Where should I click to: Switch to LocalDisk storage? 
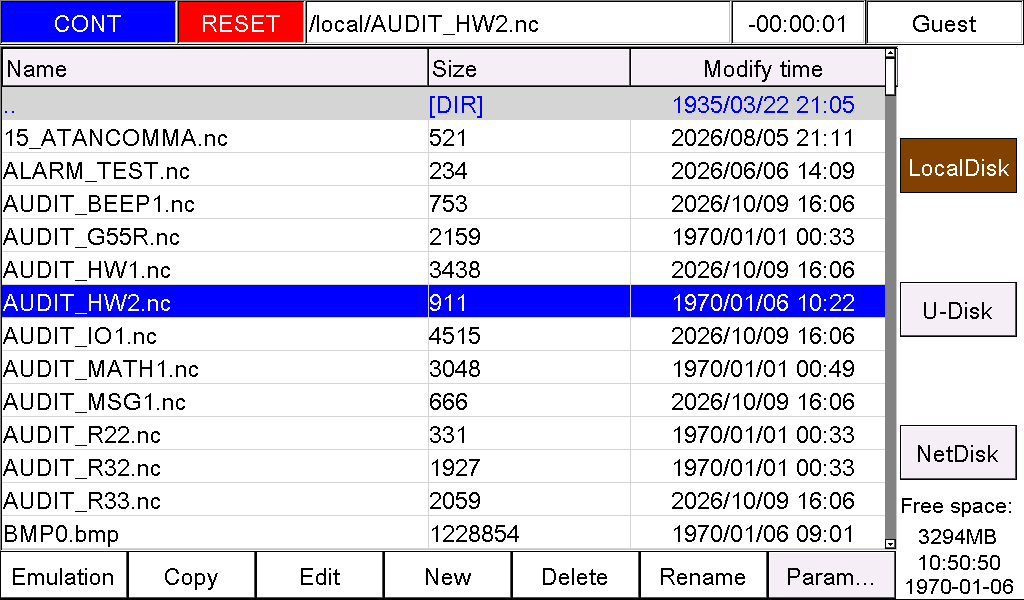tap(958, 166)
